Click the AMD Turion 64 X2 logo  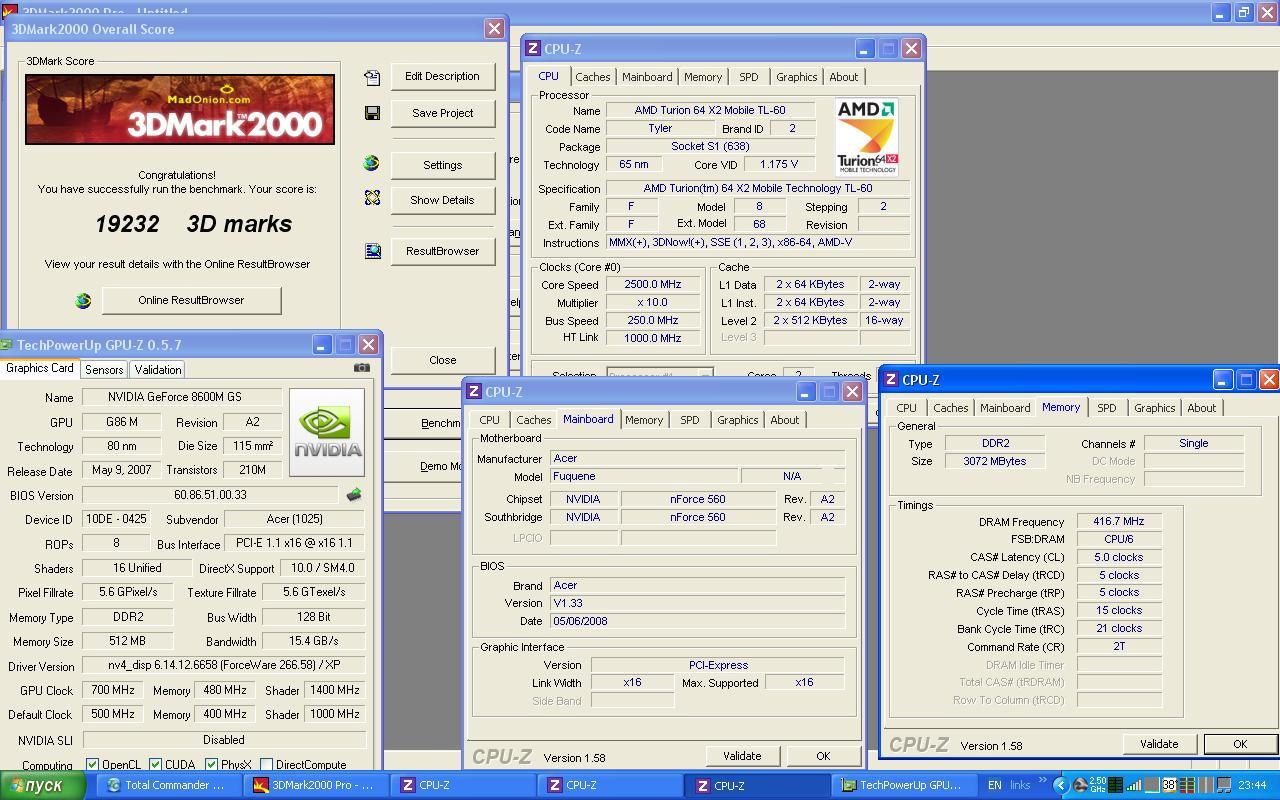pos(866,137)
